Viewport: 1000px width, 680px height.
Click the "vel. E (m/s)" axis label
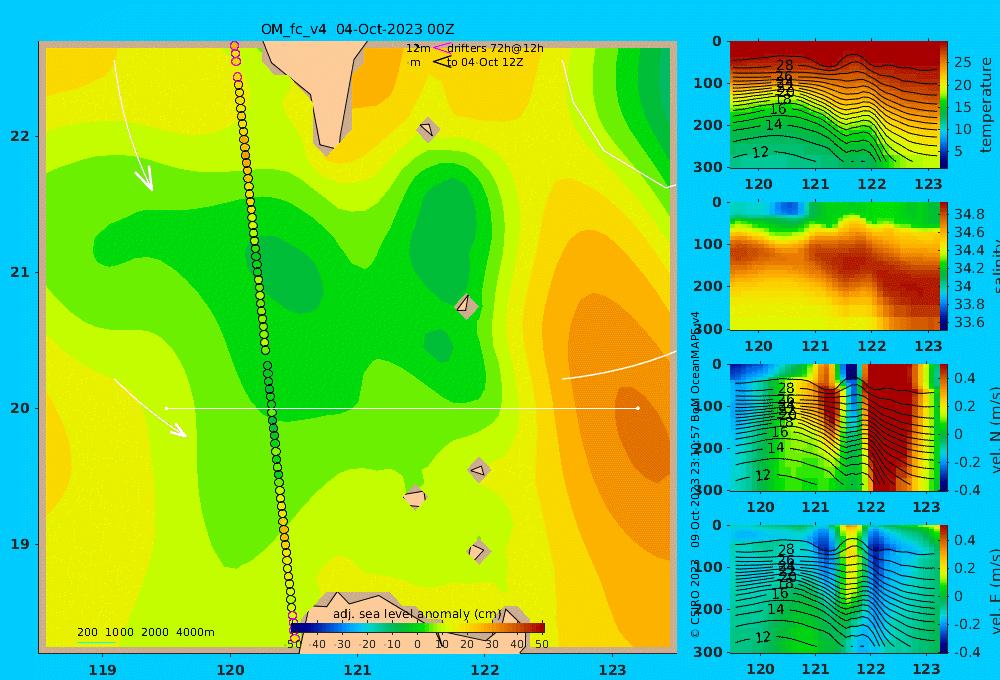994,590
